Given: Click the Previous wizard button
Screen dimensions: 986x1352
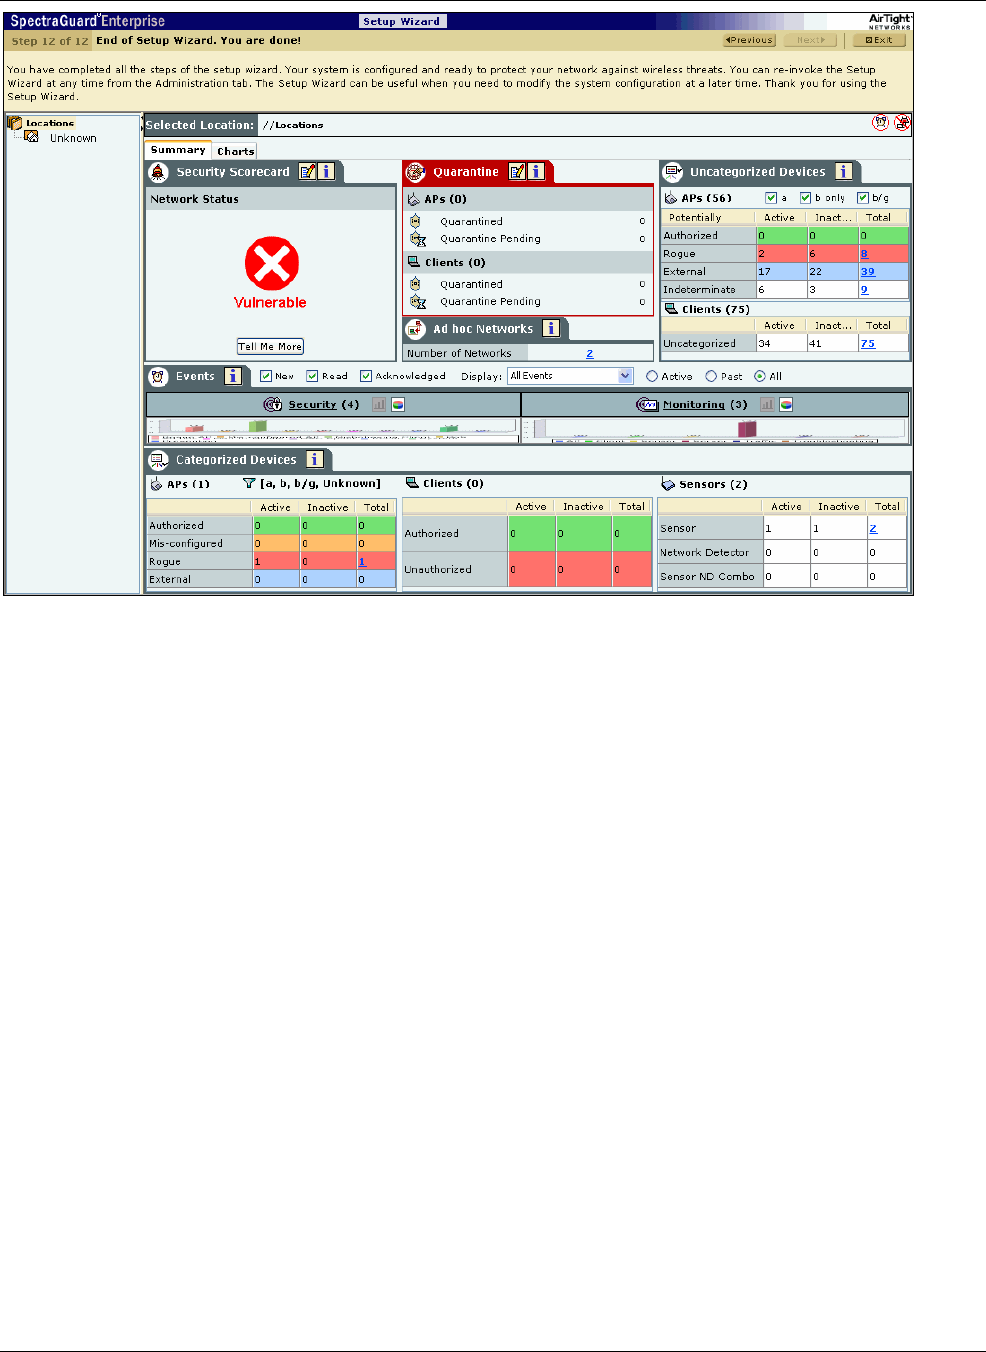Looking at the screenshot, I should coord(749,40).
